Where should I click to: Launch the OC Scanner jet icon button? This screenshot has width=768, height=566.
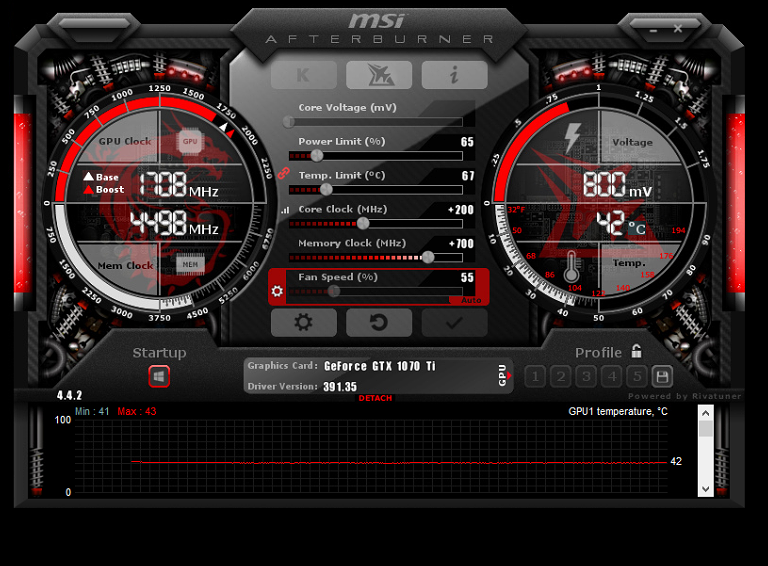tap(379, 75)
